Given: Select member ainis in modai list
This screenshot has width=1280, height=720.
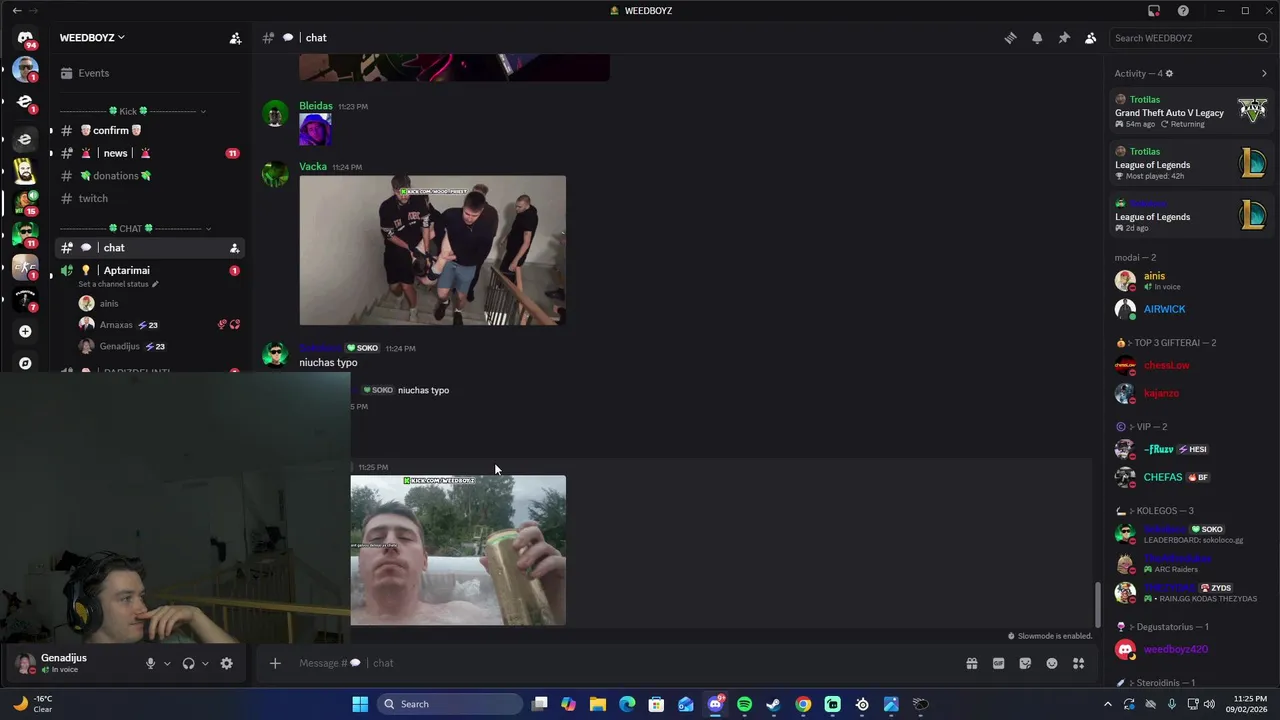Looking at the screenshot, I should click(1190, 281).
